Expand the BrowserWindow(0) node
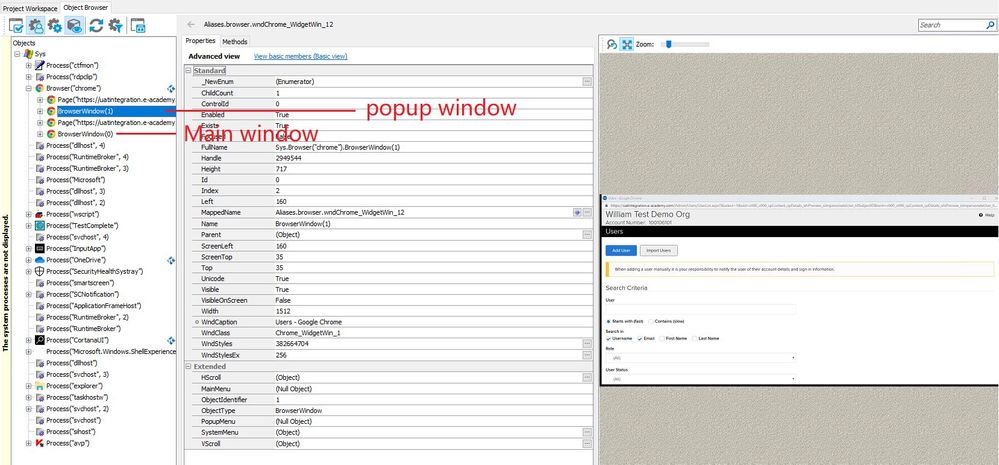The width and height of the screenshot is (999, 465). (40, 134)
